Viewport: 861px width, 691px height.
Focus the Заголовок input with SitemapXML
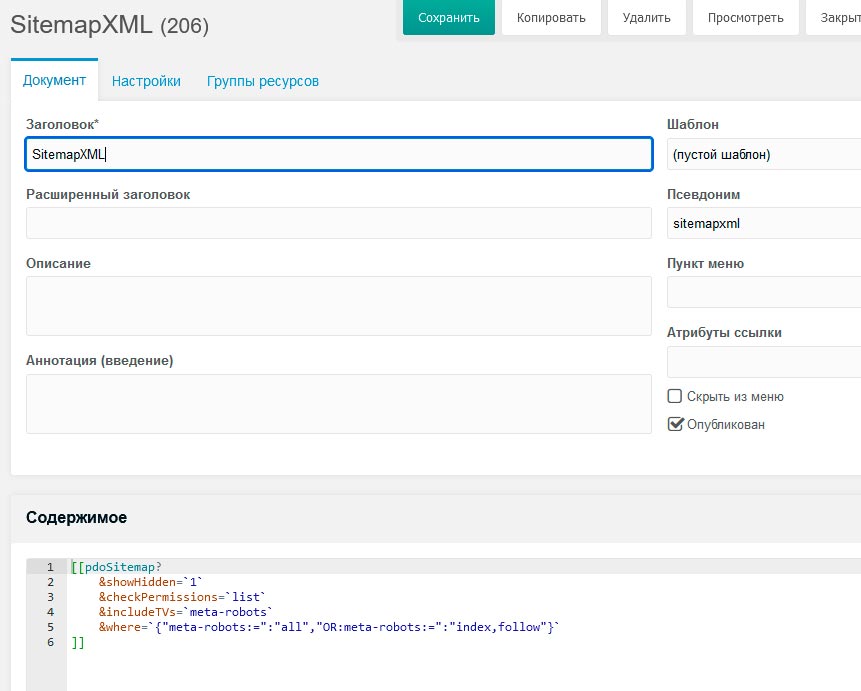pyautogui.click(x=339, y=154)
